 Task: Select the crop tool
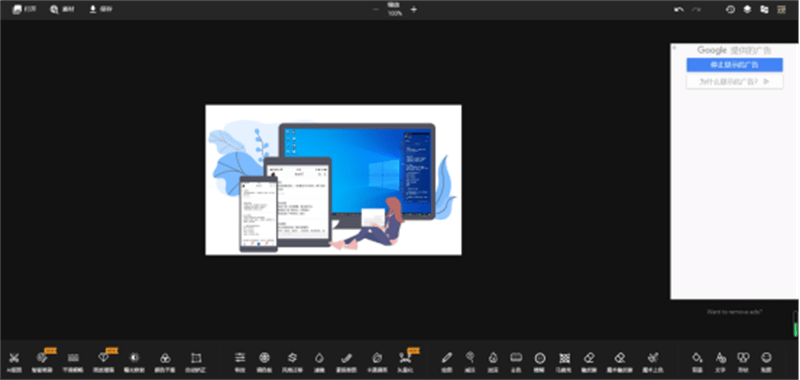tap(196, 358)
